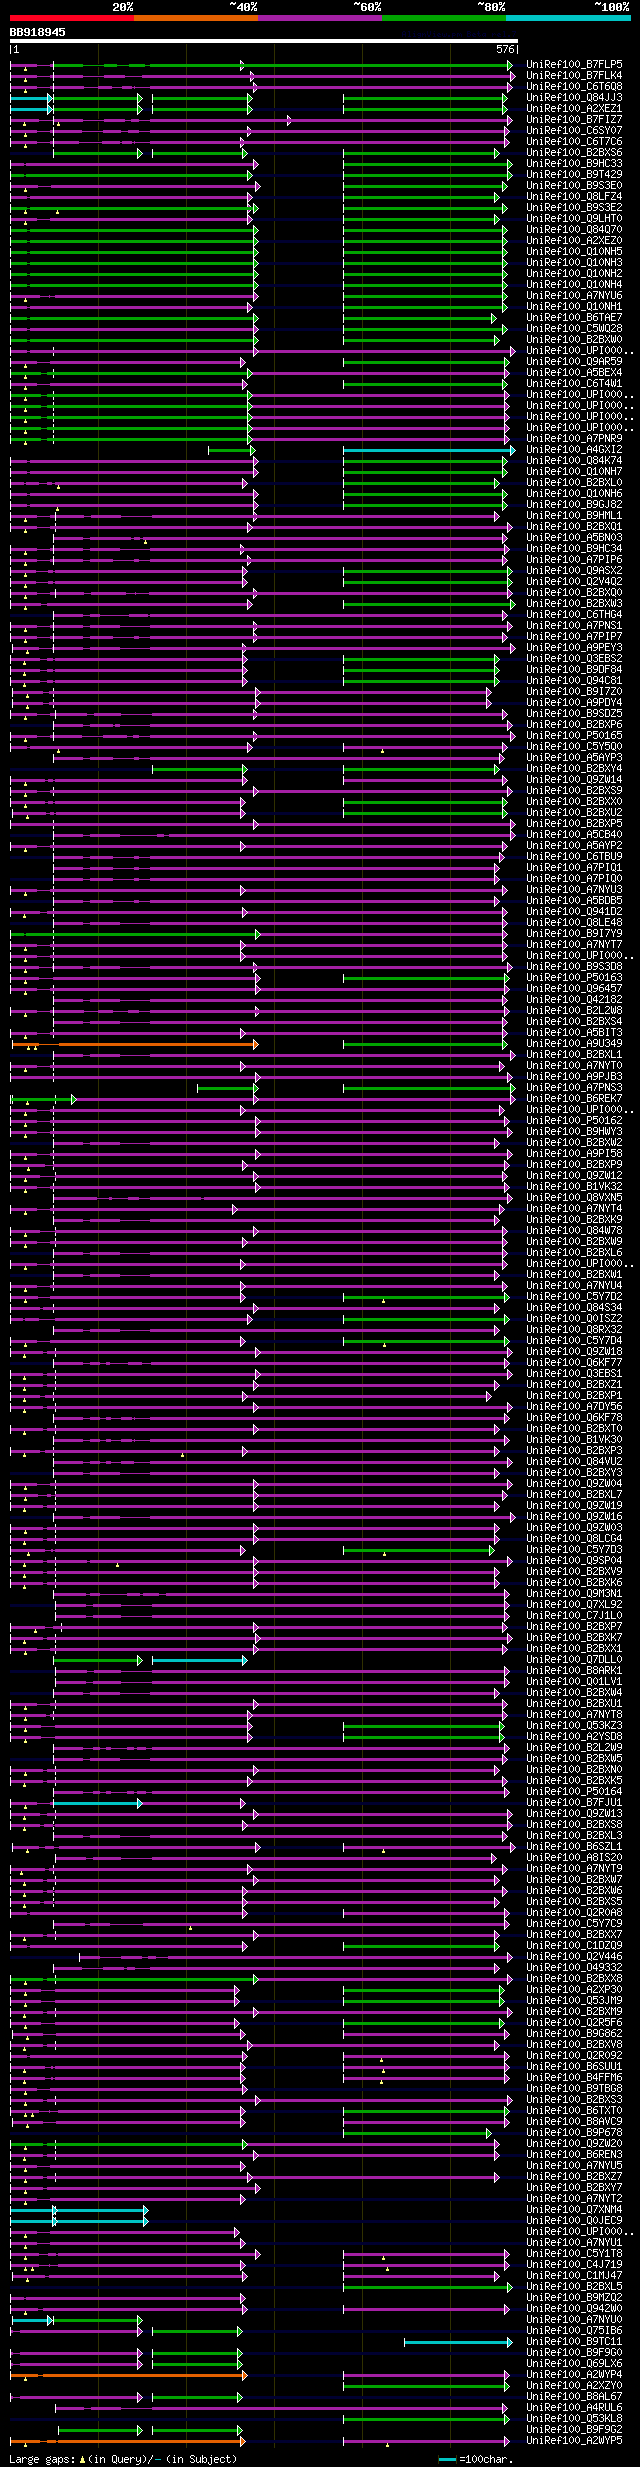Open hit UniRef100_Q84JJ3
The image size is (640, 2467).
pyautogui.click(x=574, y=97)
